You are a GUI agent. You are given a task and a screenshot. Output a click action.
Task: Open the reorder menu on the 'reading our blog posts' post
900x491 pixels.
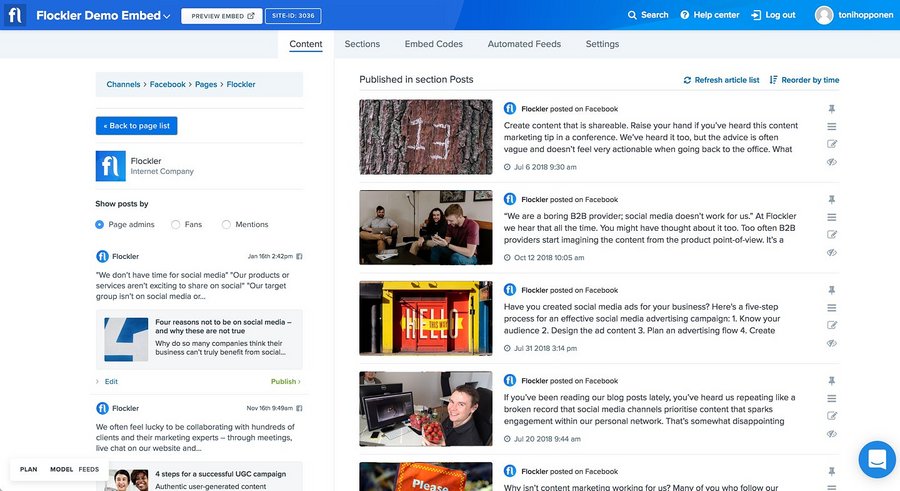click(832, 399)
